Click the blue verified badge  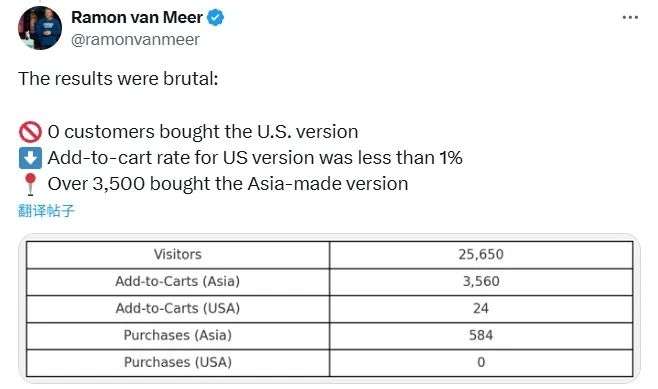[x=216, y=18]
